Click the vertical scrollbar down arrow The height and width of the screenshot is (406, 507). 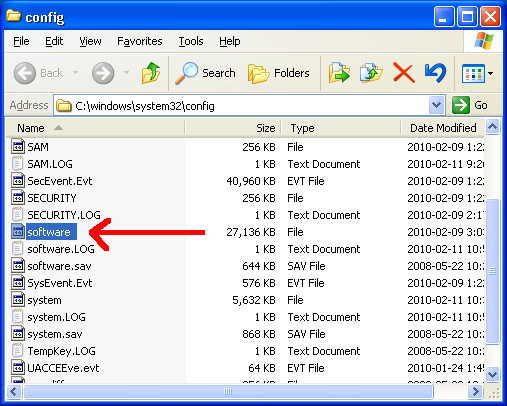492,374
